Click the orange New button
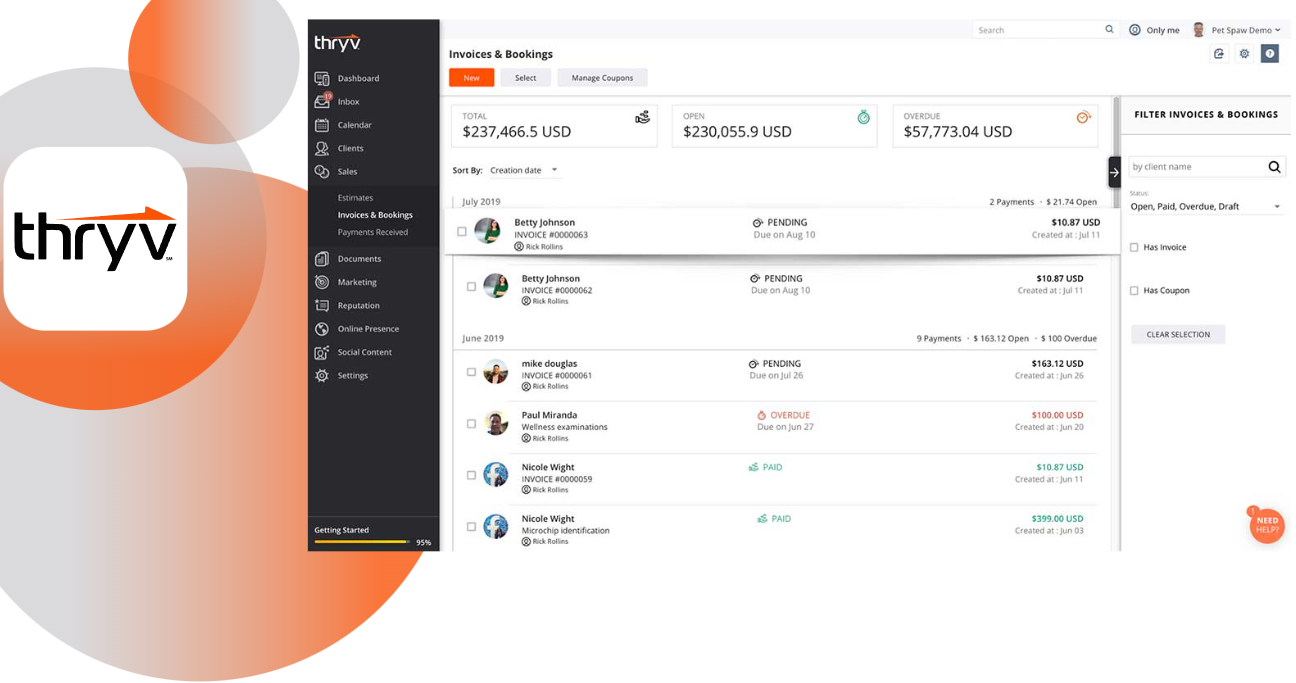 (x=471, y=78)
